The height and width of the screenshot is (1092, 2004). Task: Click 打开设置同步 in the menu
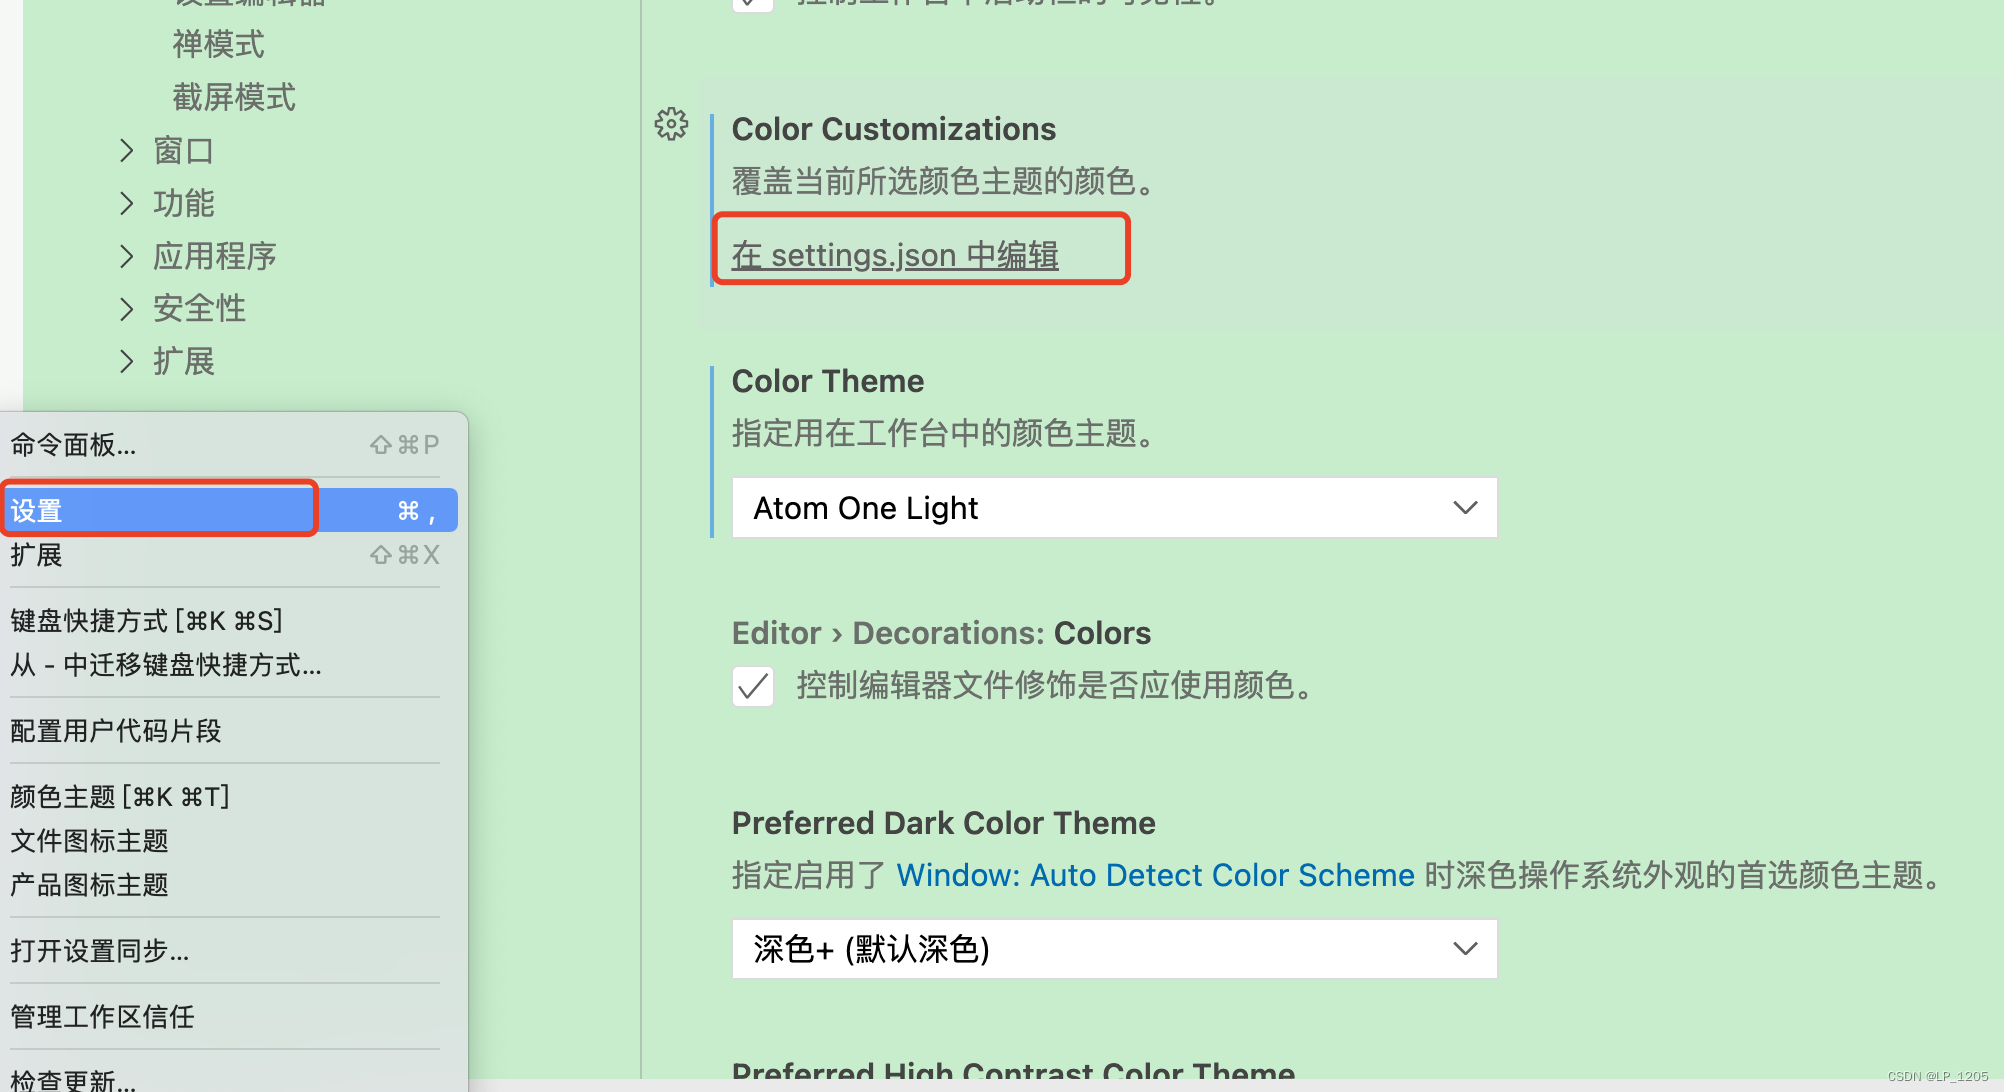[99, 951]
